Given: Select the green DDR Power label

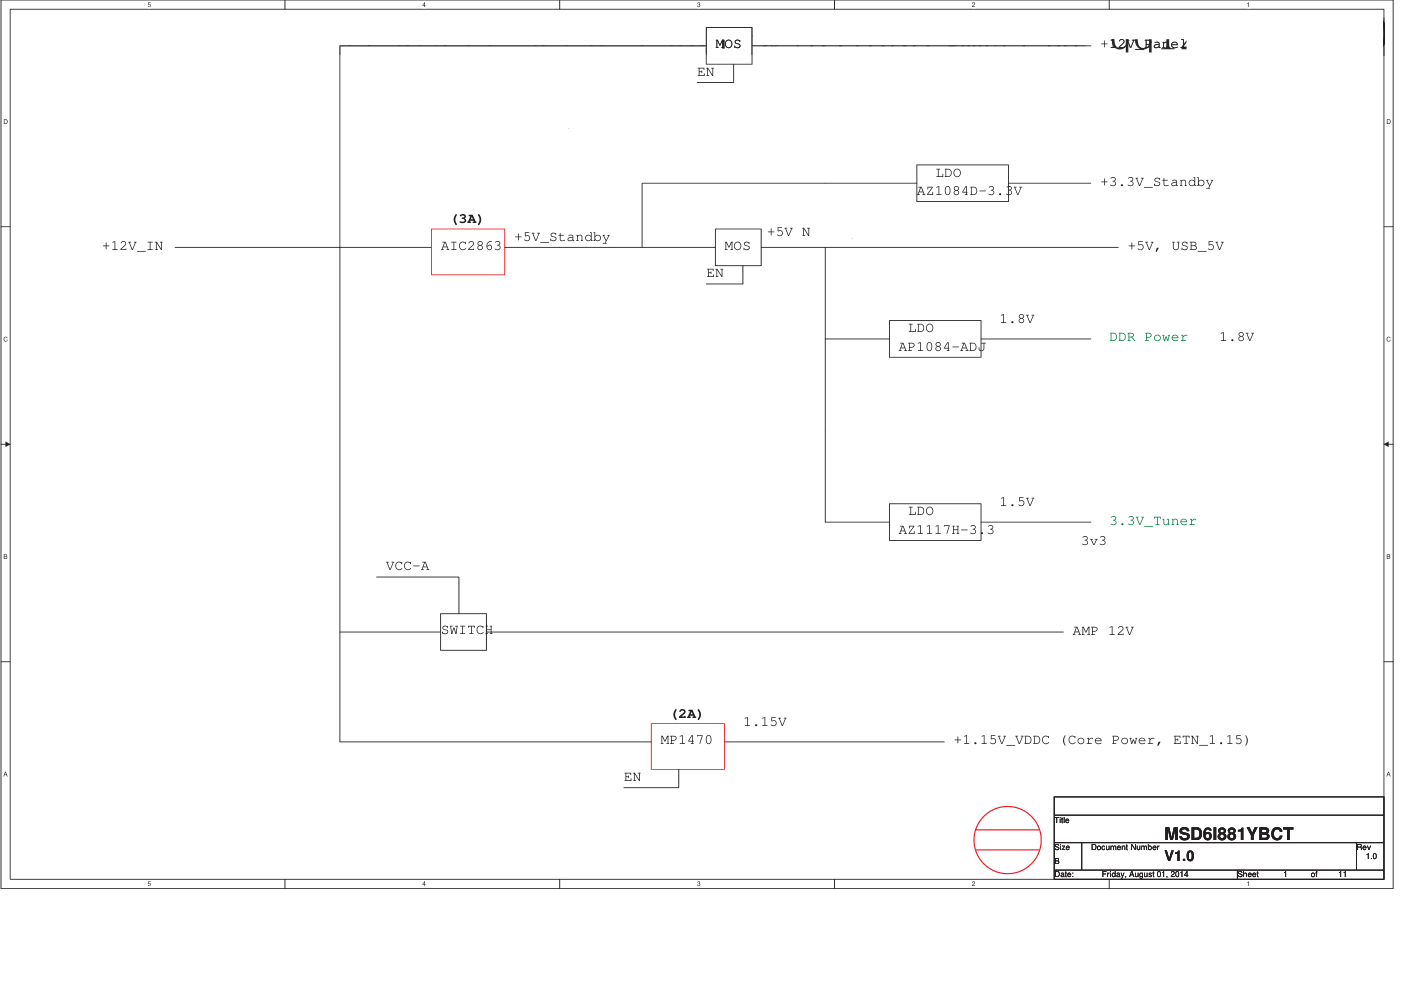Looking at the screenshot, I should [x=1148, y=338].
